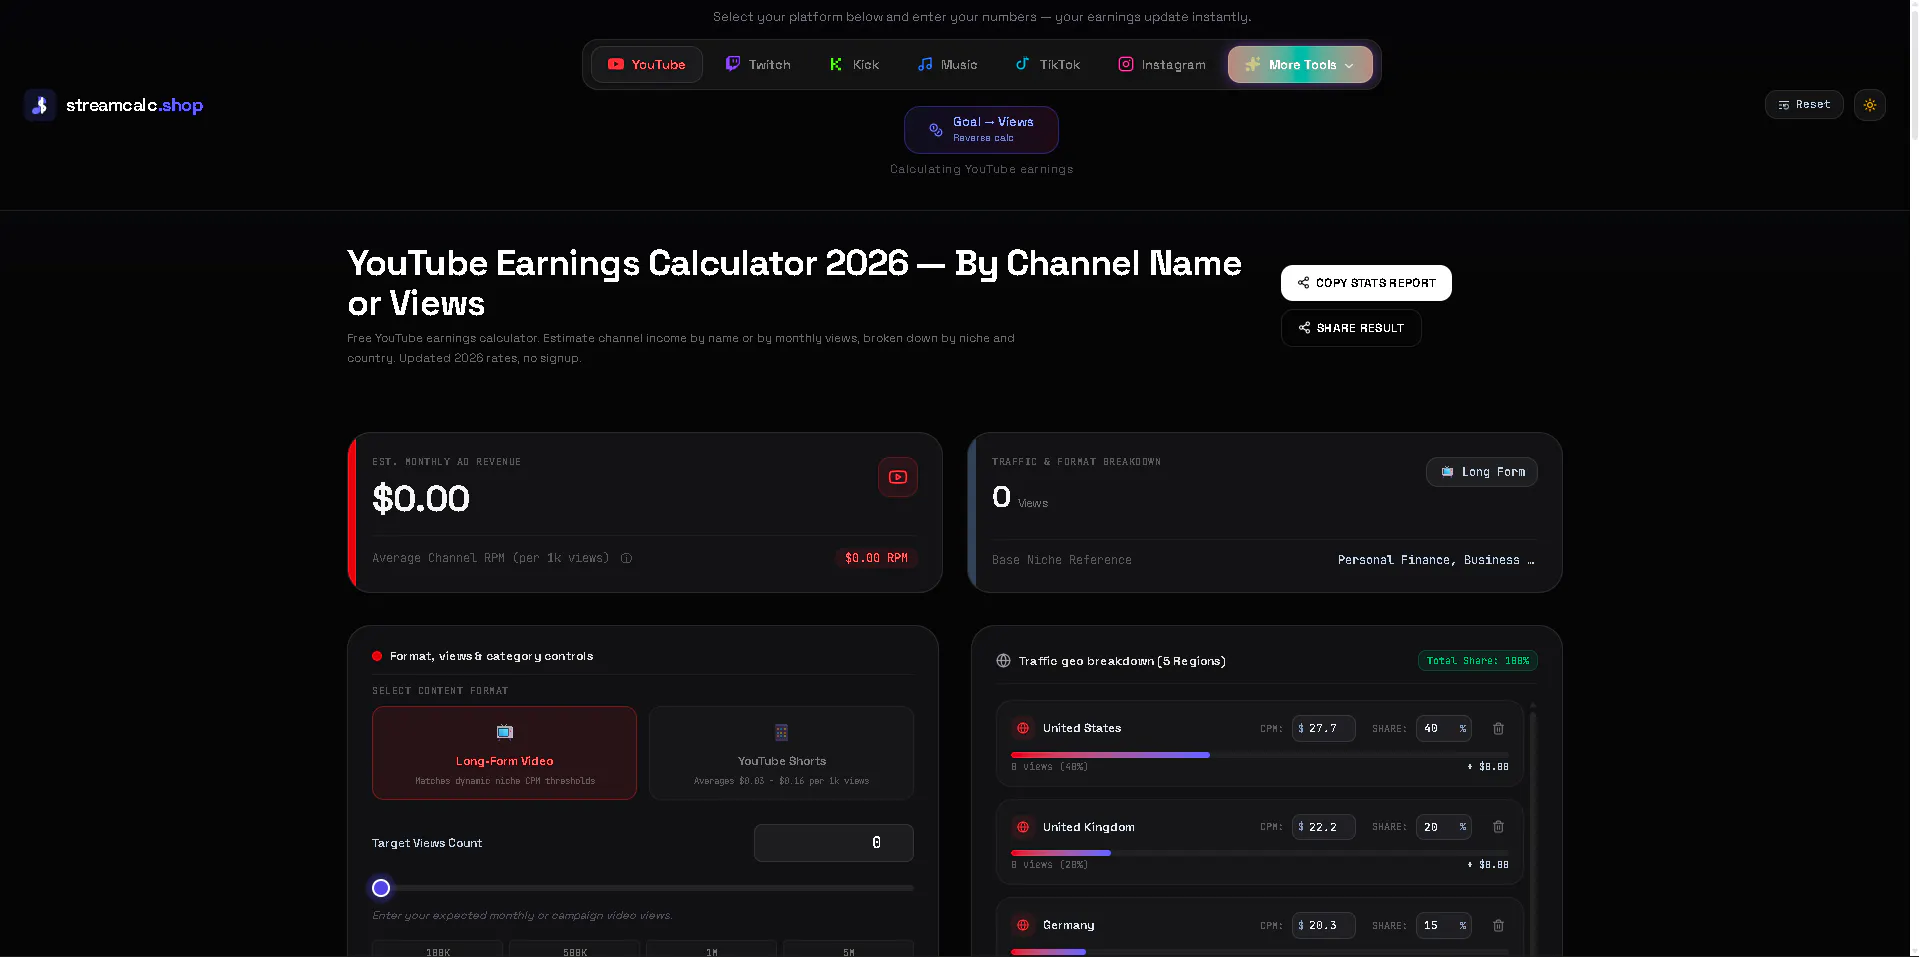Image resolution: width=1919 pixels, height=957 pixels.
Task: Click the Reset button
Action: tap(1804, 104)
